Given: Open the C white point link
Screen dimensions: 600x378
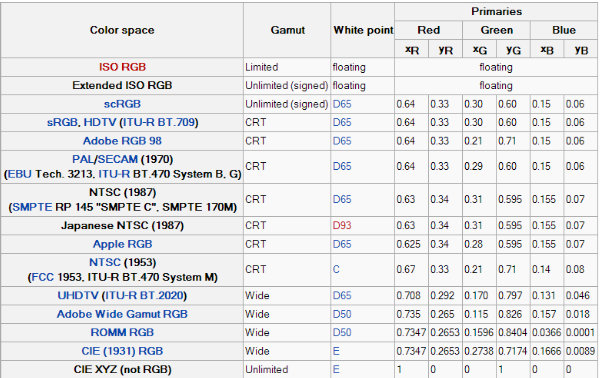Looking at the screenshot, I should click(336, 270).
